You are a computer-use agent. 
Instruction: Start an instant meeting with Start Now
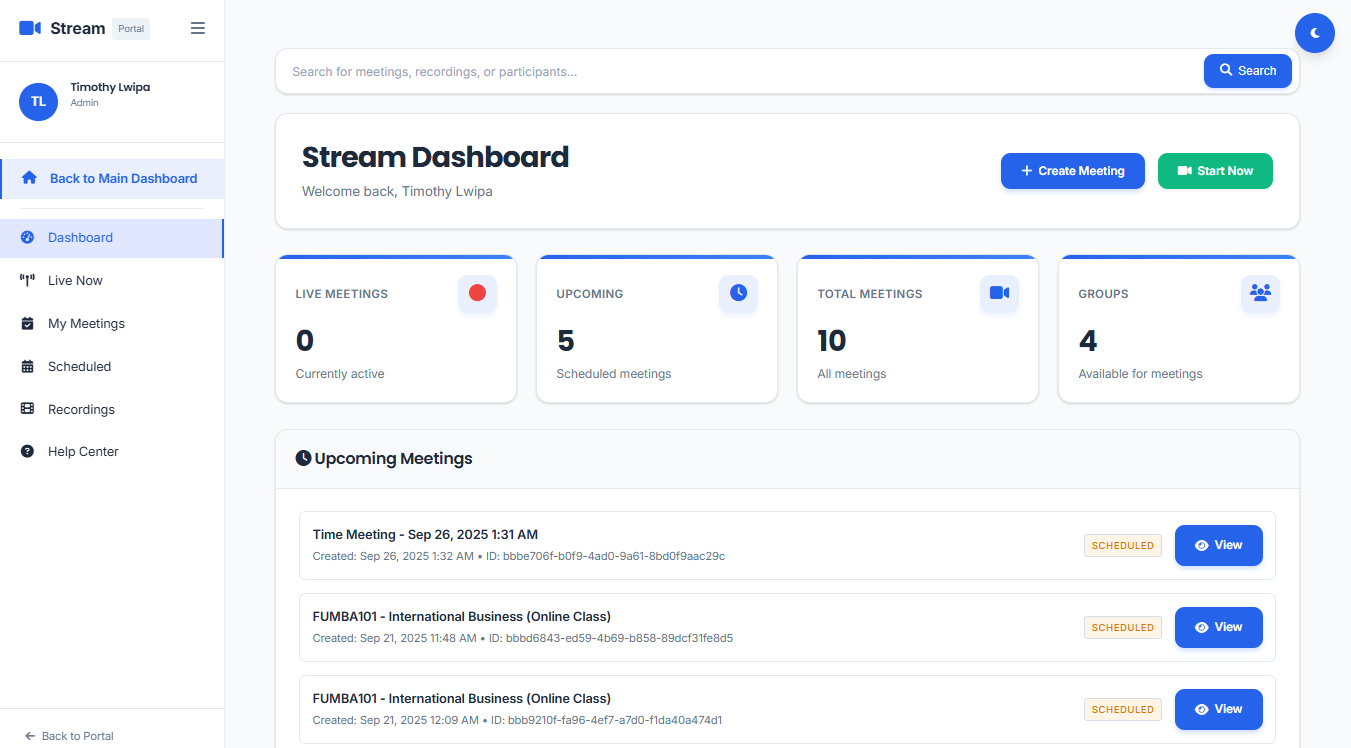pos(1214,171)
